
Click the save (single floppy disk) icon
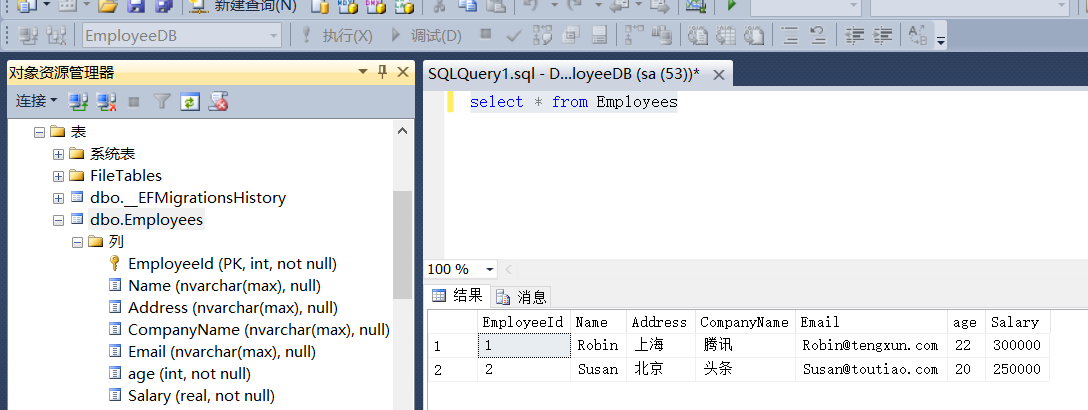tap(136, 6)
